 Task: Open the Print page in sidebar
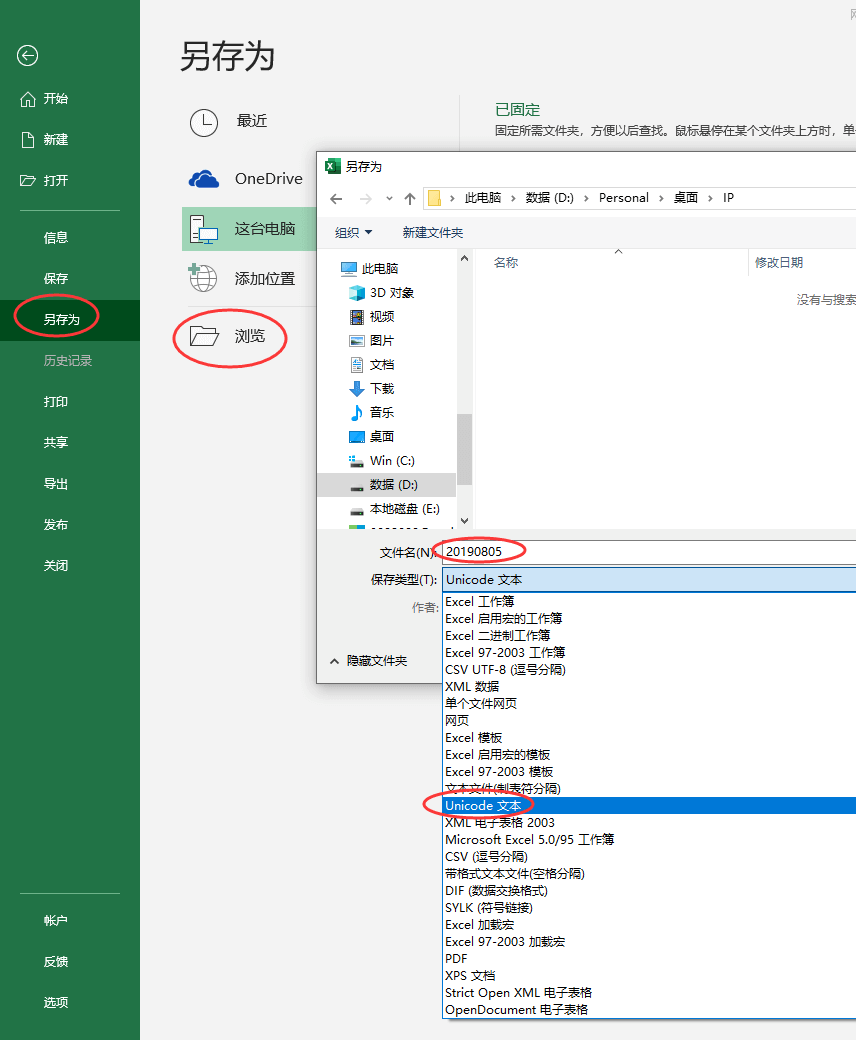click(x=56, y=402)
